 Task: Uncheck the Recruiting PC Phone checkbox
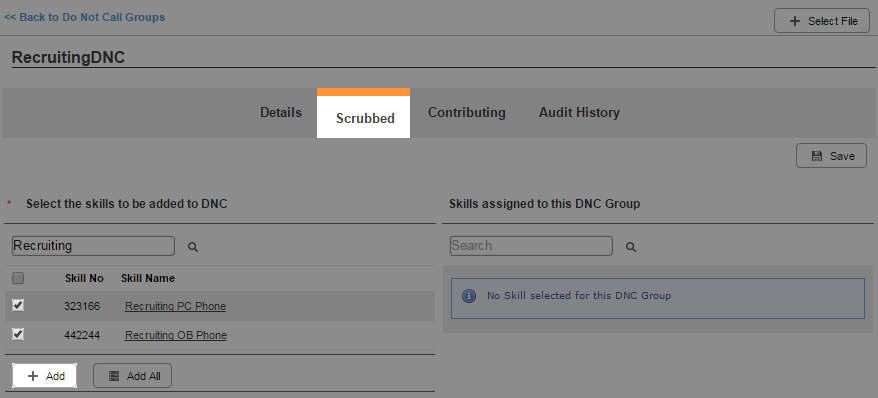(18, 305)
